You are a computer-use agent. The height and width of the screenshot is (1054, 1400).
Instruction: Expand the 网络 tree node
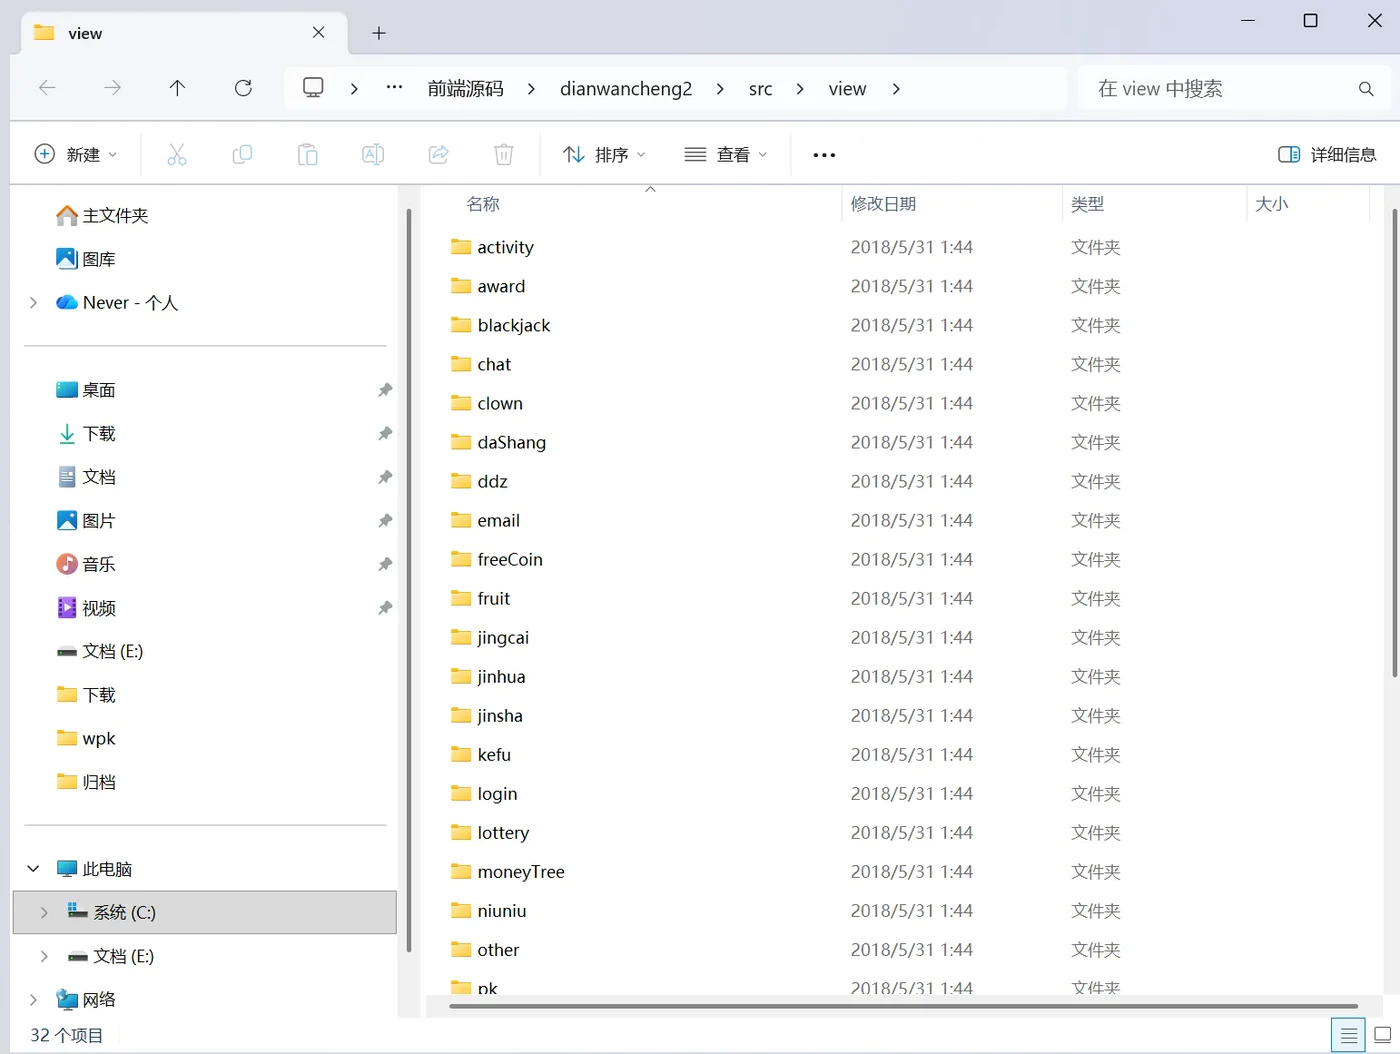click(x=33, y=999)
